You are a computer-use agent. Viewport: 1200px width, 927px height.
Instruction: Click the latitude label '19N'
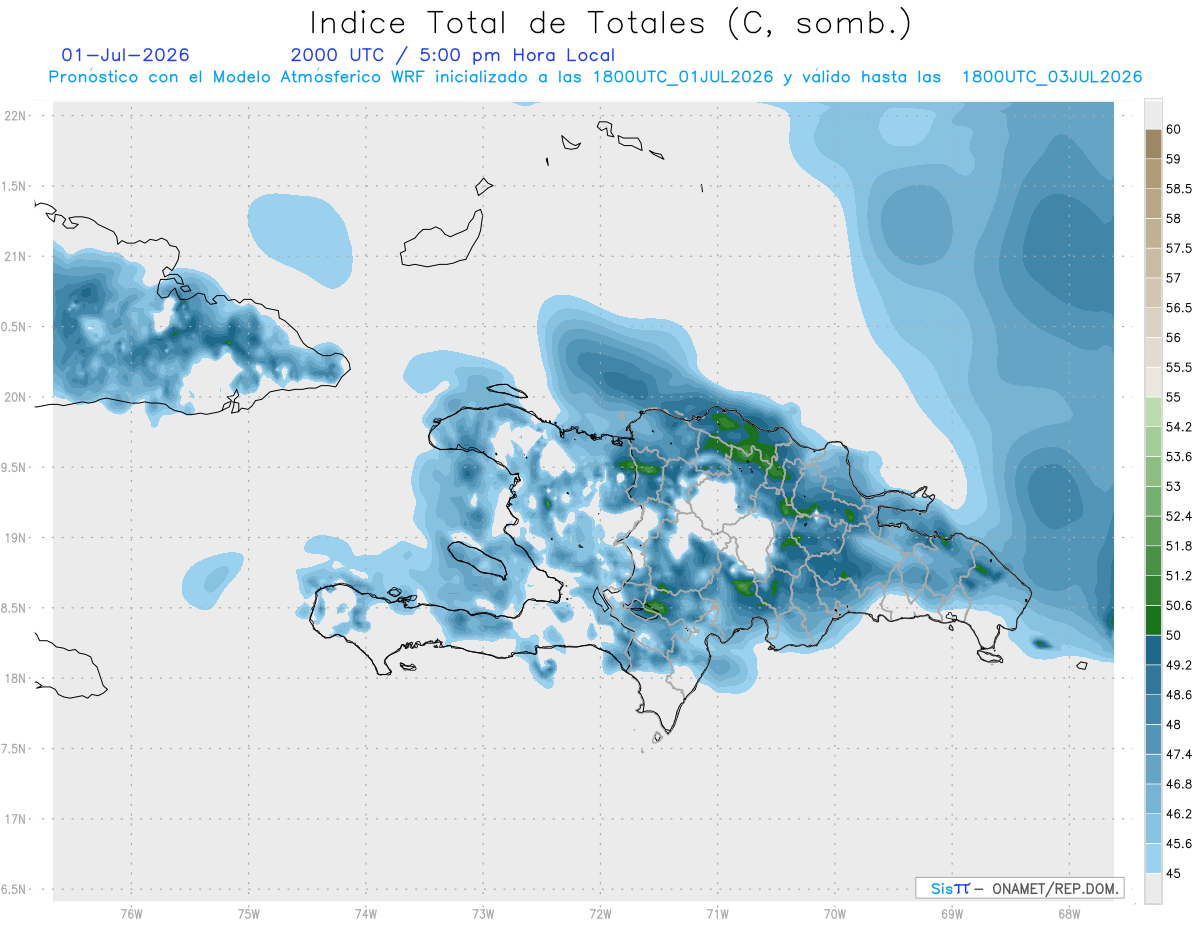pos(17,538)
